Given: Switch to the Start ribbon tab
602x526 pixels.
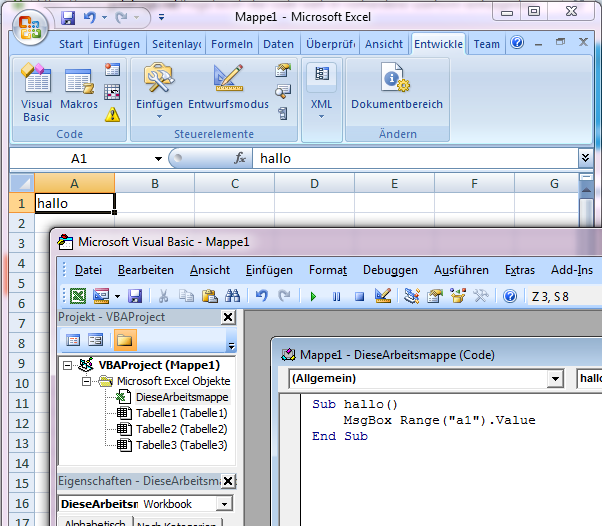Looking at the screenshot, I should tap(71, 44).
